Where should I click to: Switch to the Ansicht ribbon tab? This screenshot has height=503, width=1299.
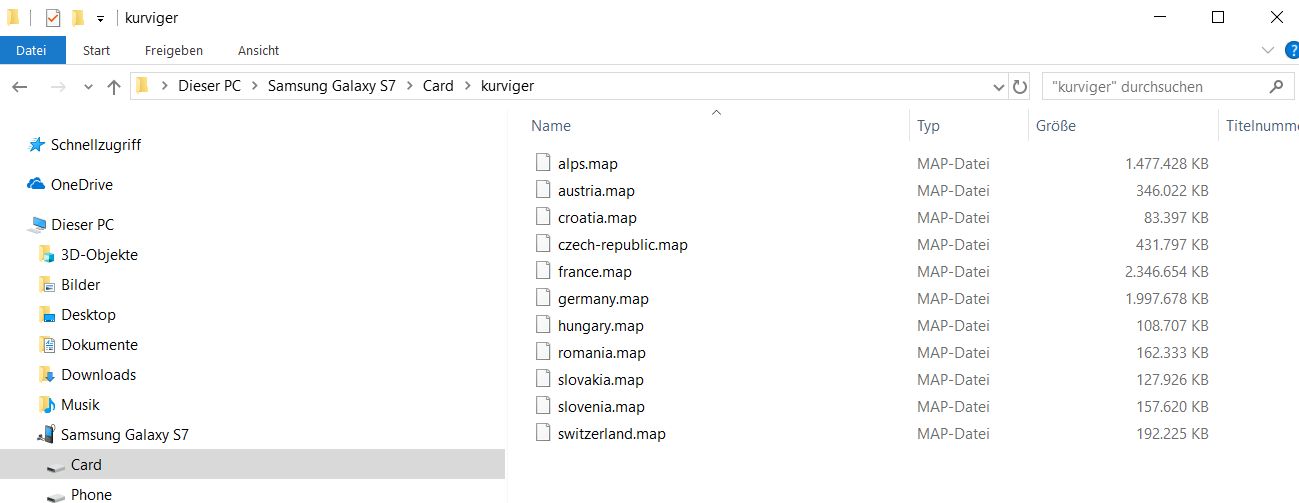pyautogui.click(x=258, y=50)
